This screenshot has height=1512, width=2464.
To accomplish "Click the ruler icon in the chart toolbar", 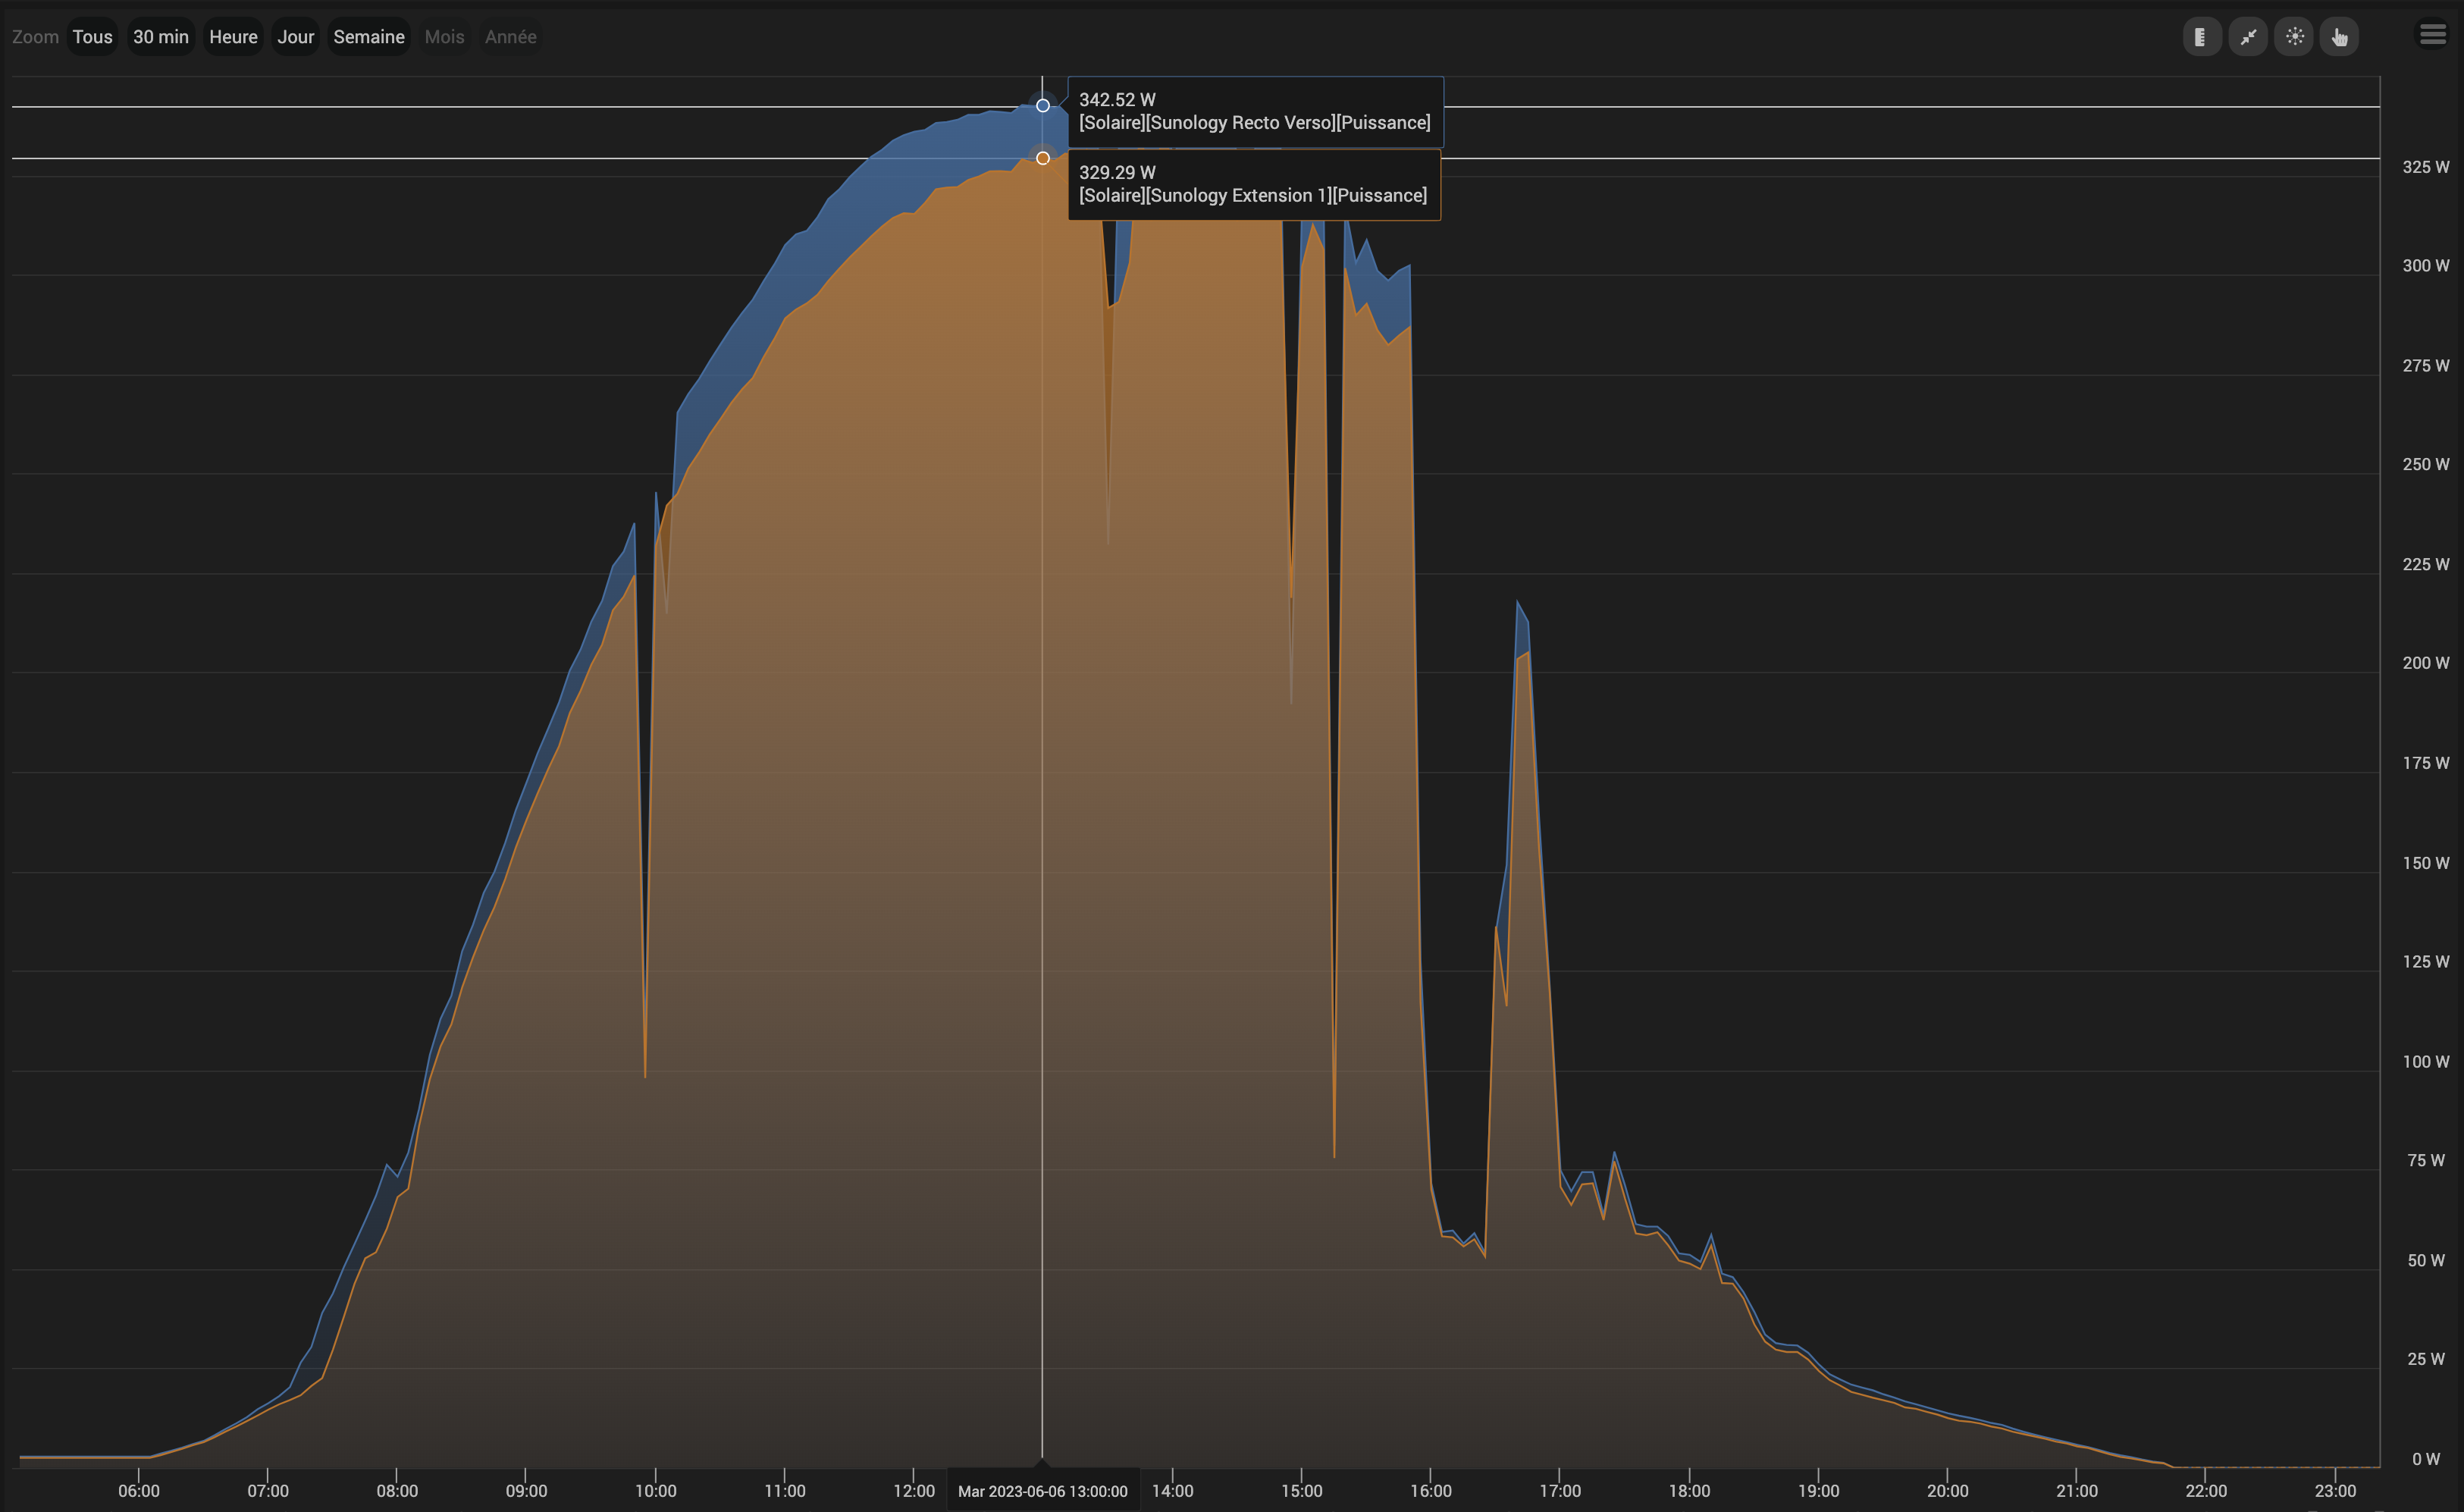I will pyautogui.click(x=2201, y=37).
